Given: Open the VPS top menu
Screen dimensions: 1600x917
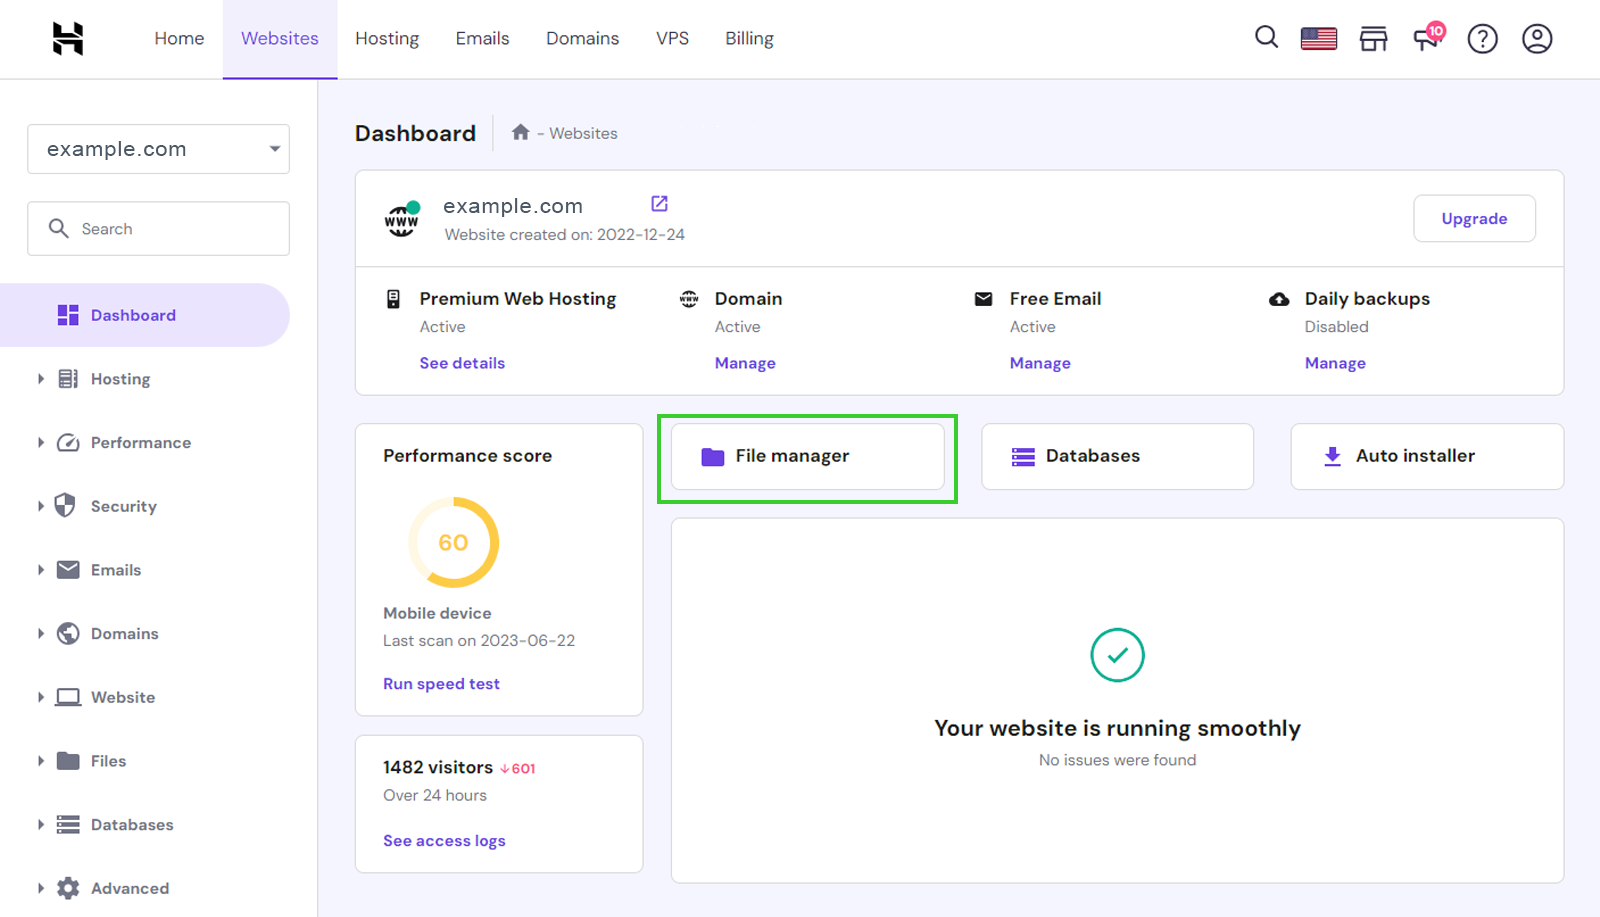Looking at the screenshot, I should pos(672,38).
